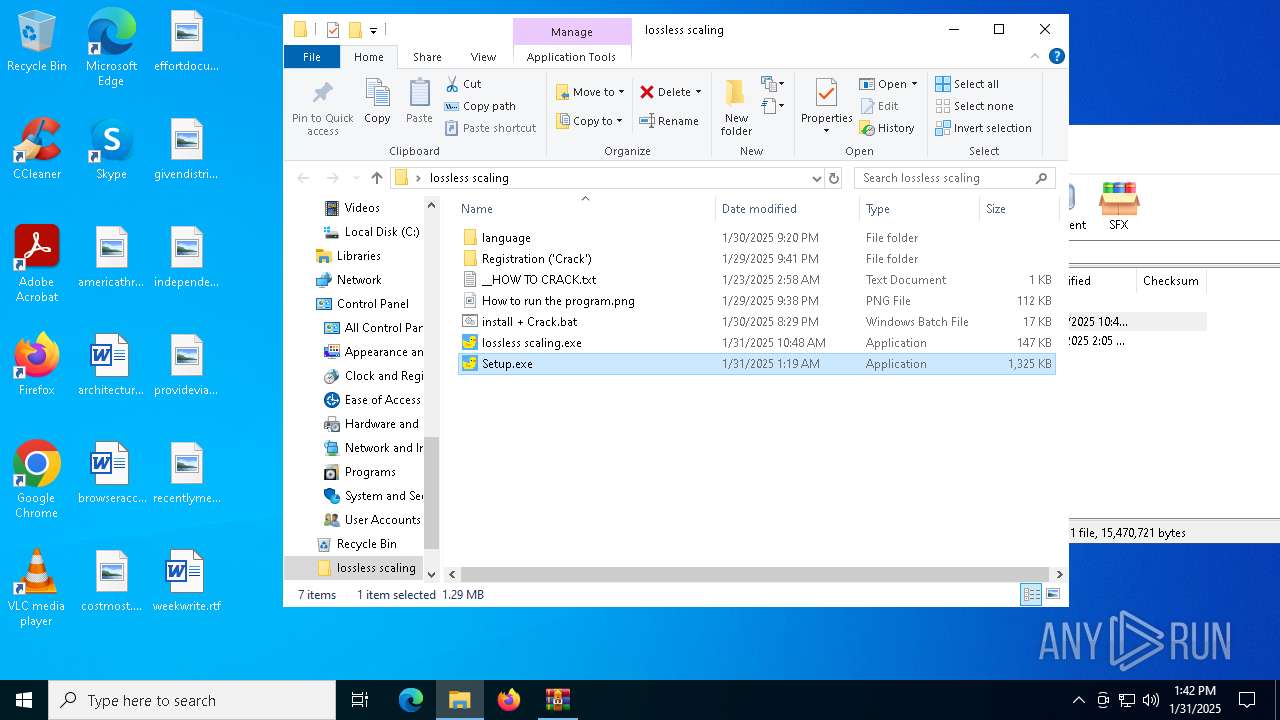This screenshot has height=720, width=1280.
Task: Open the Copy to dropdown
Action: (x=590, y=121)
